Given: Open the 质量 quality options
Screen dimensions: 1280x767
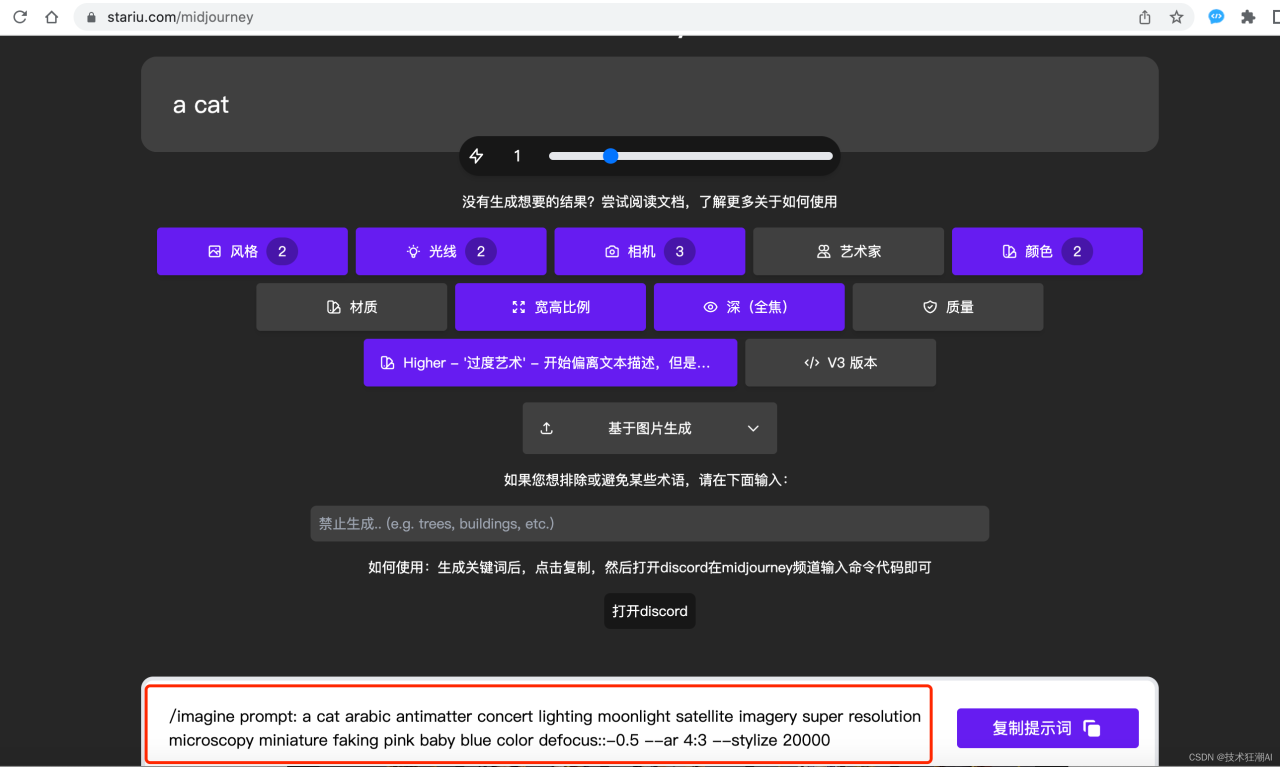Looking at the screenshot, I should 948,307.
